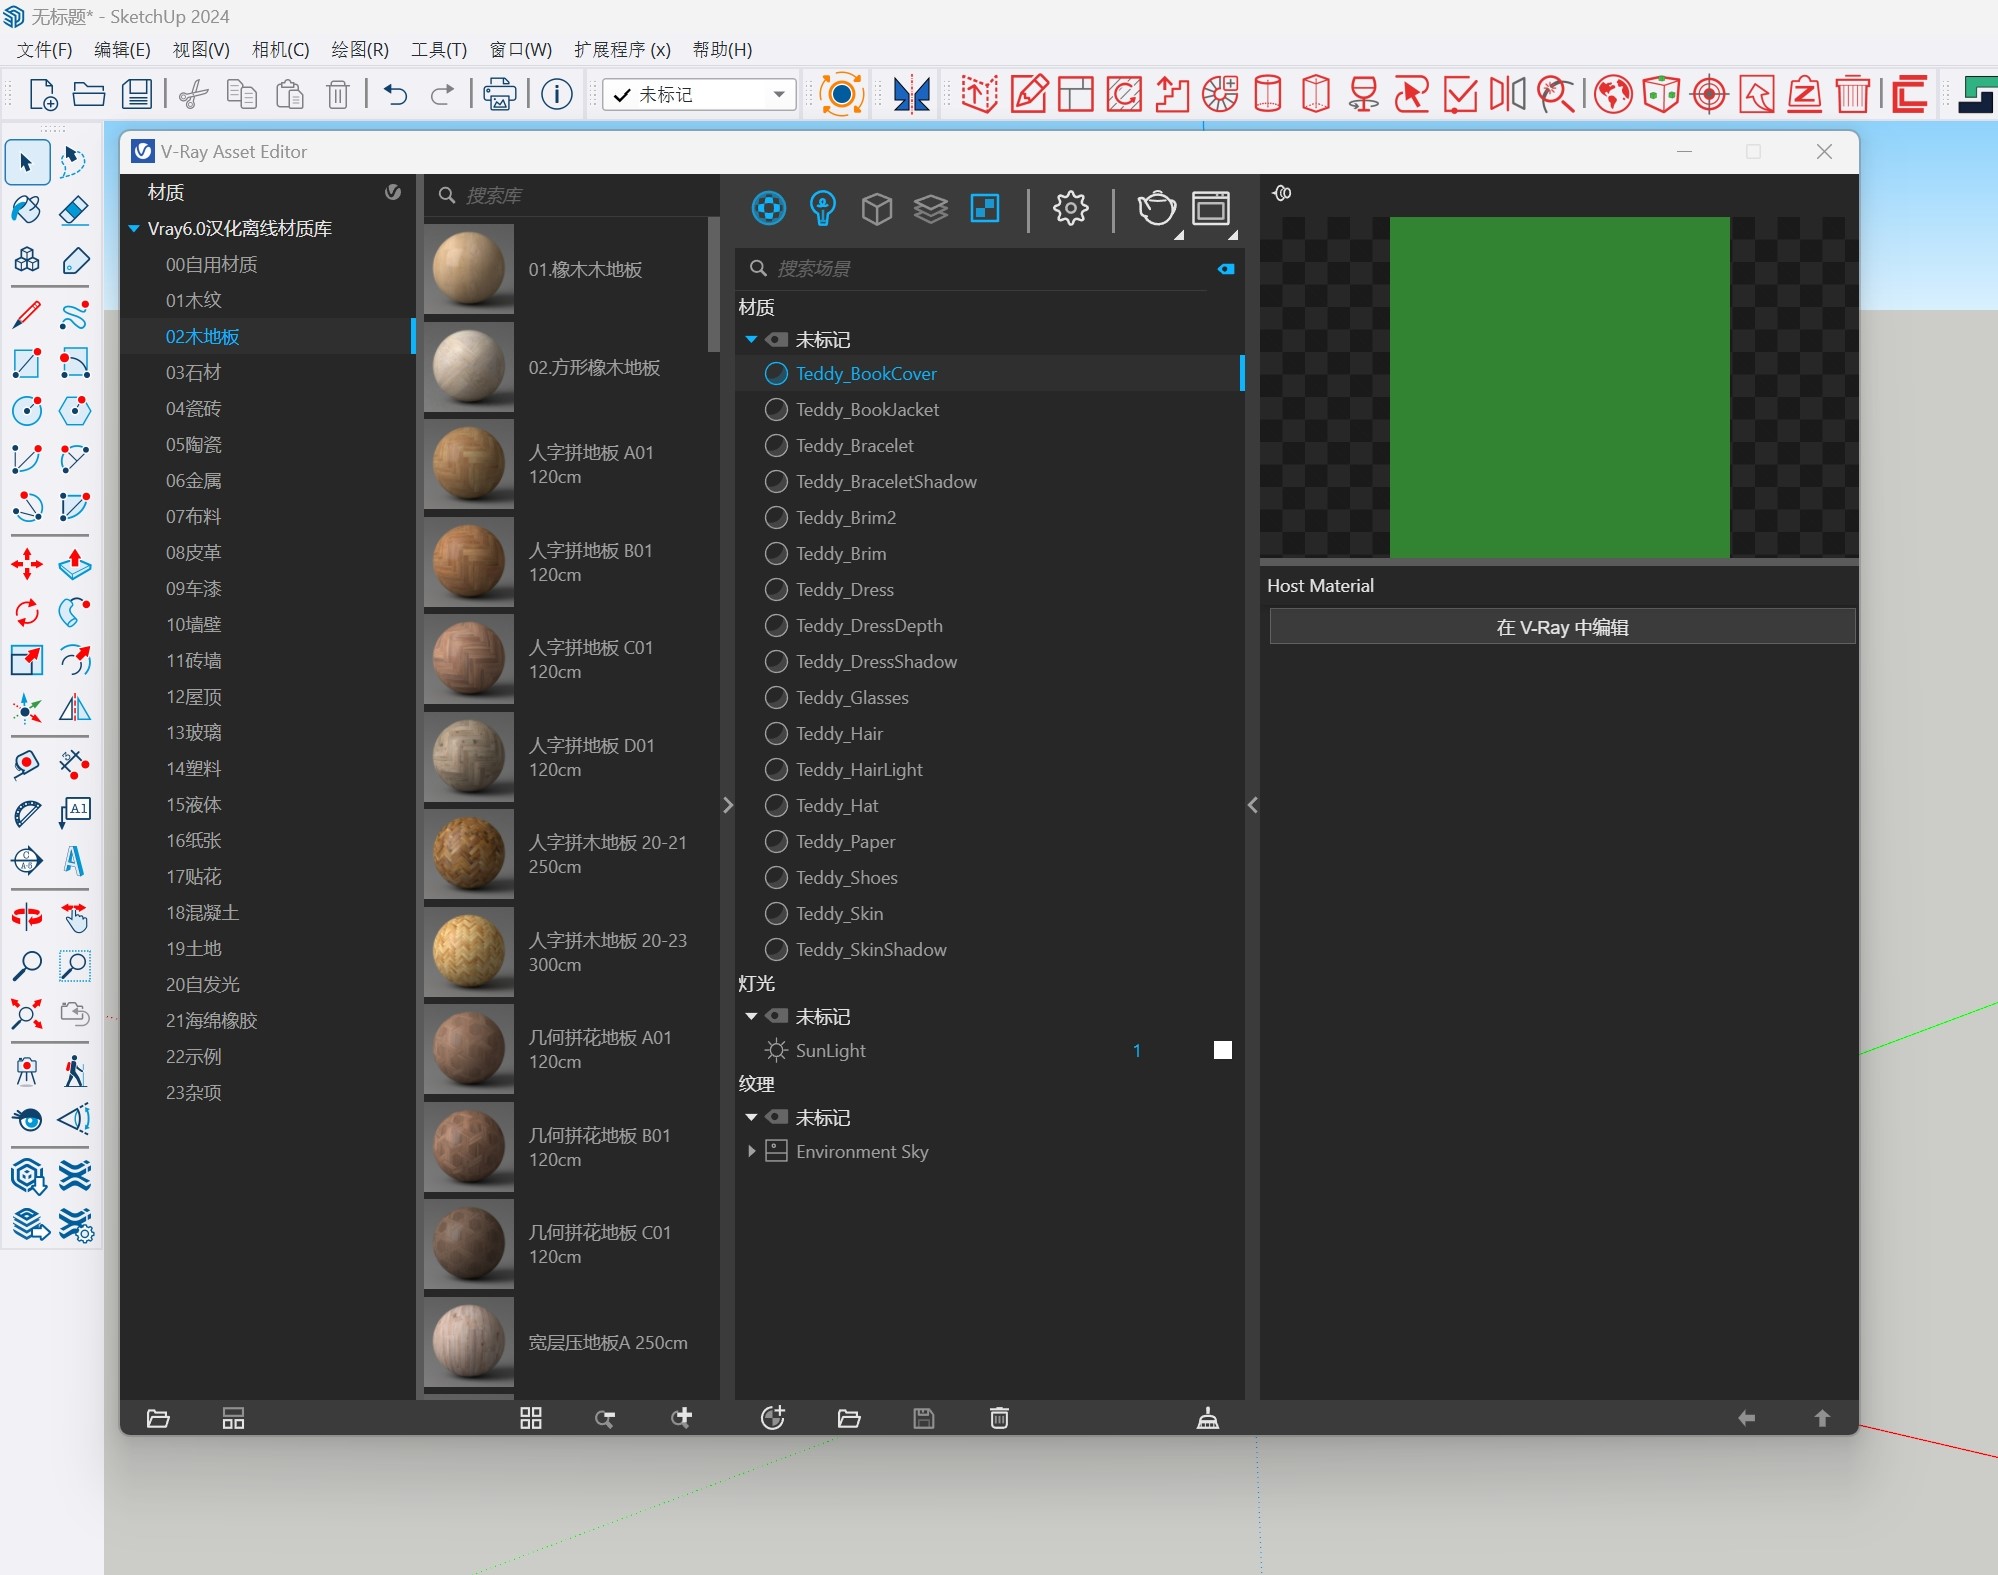
Task: Activate the red Pencil line tool
Action: (27, 315)
